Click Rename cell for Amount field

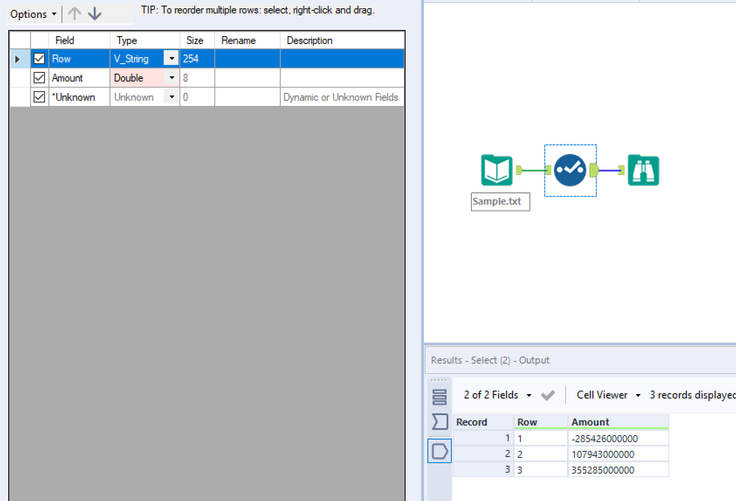pyautogui.click(x=247, y=78)
